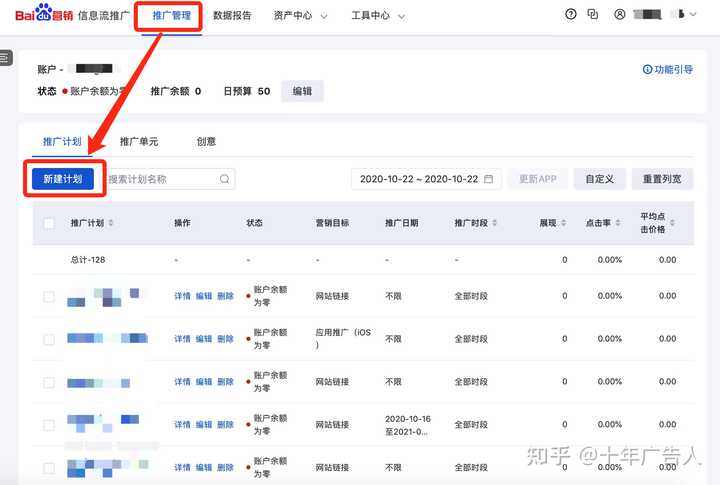Check the third plan row checkbox
This screenshot has height=485, width=720.
click(x=49, y=382)
